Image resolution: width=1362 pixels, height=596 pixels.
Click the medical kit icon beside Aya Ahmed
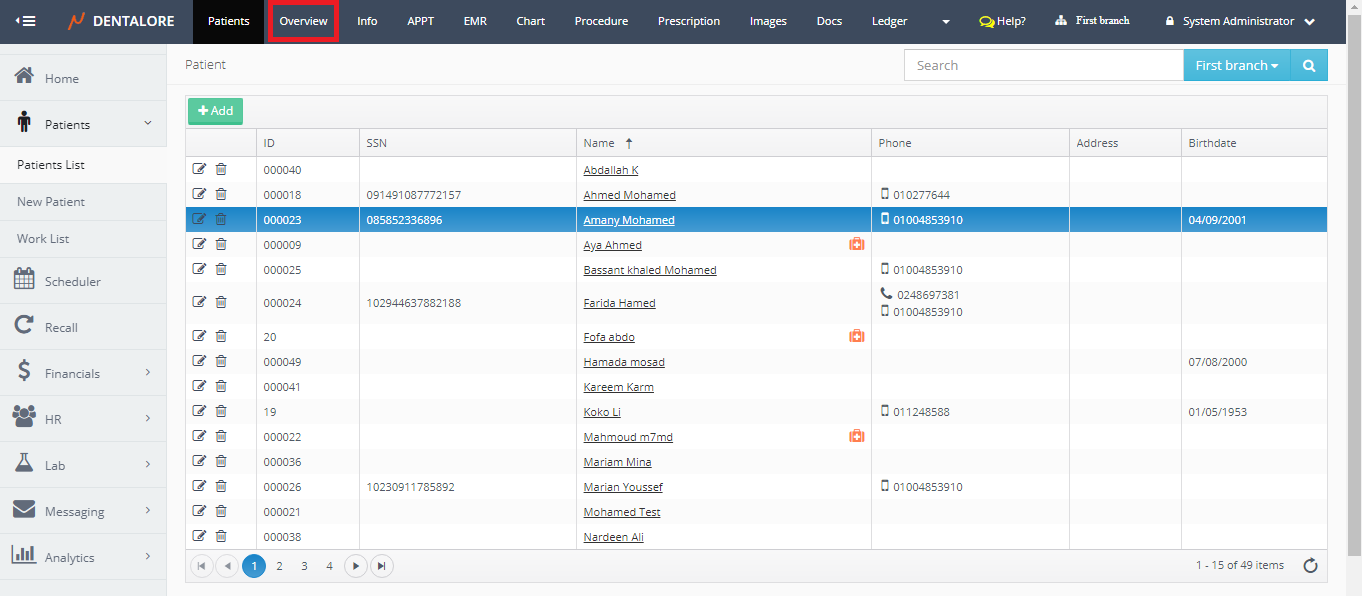pos(856,244)
